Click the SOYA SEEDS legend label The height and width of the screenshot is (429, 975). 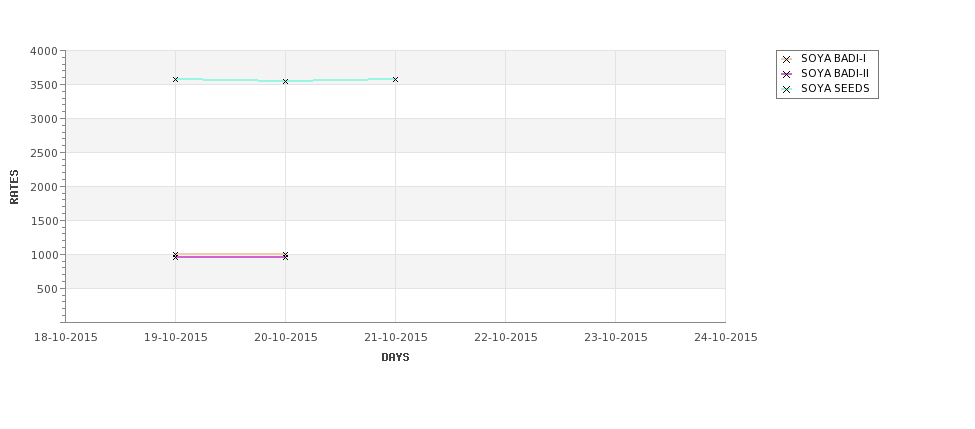pos(835,88)
